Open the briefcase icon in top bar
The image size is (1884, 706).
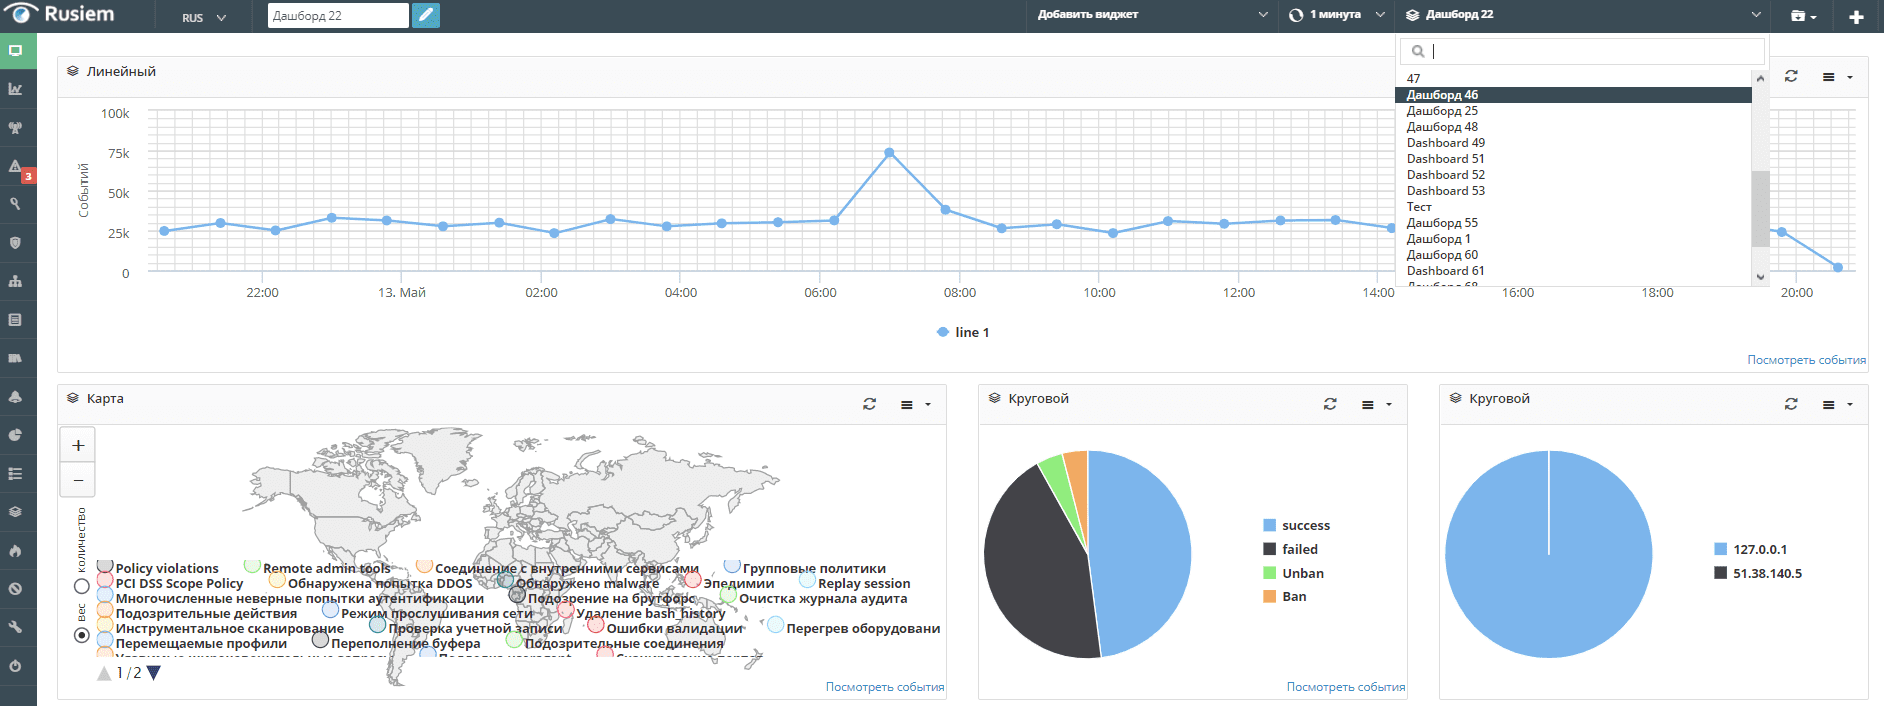coord(1803,16)
